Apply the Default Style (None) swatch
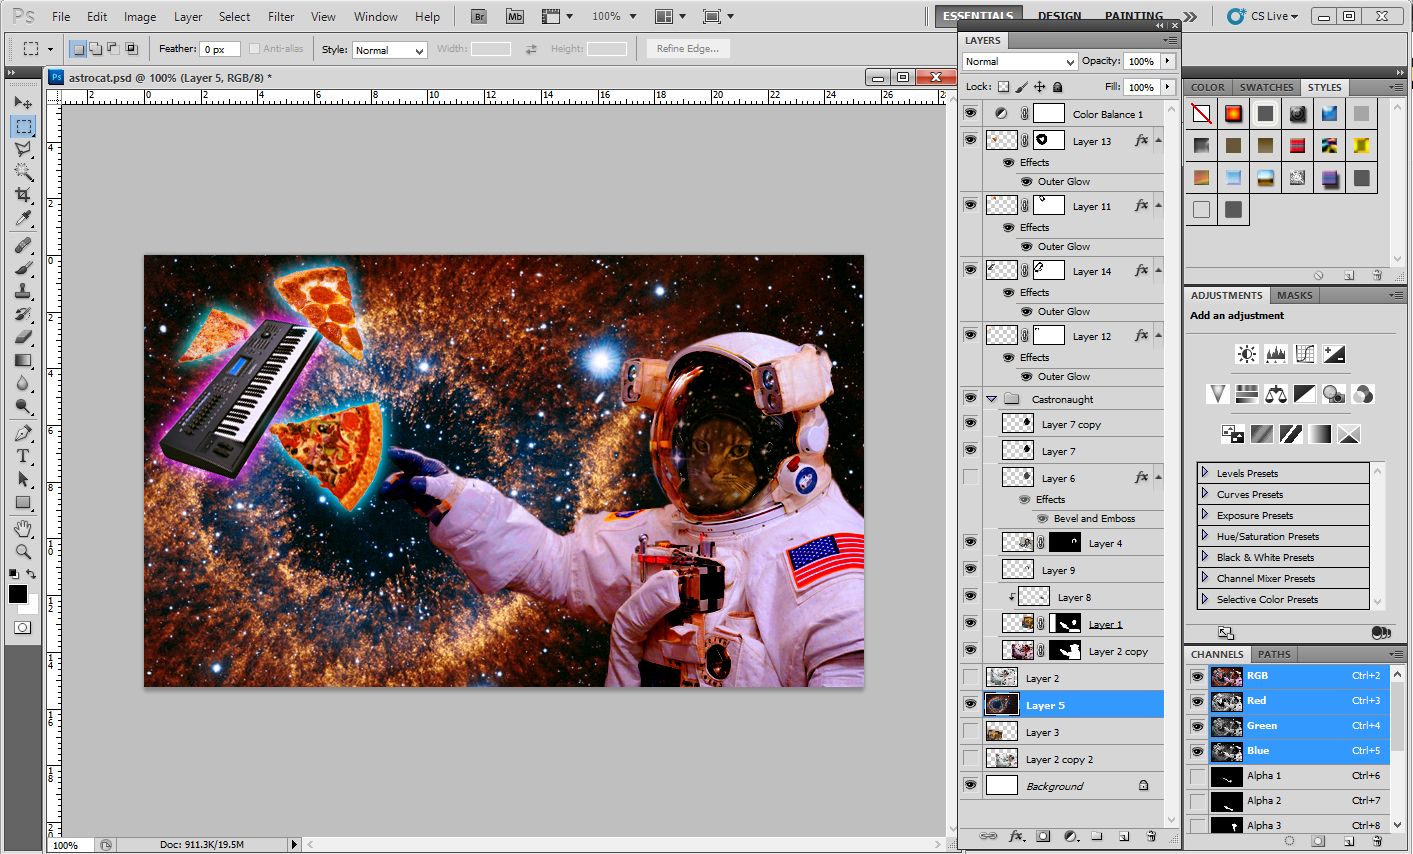1413x854 pixels. (1201, 113)
